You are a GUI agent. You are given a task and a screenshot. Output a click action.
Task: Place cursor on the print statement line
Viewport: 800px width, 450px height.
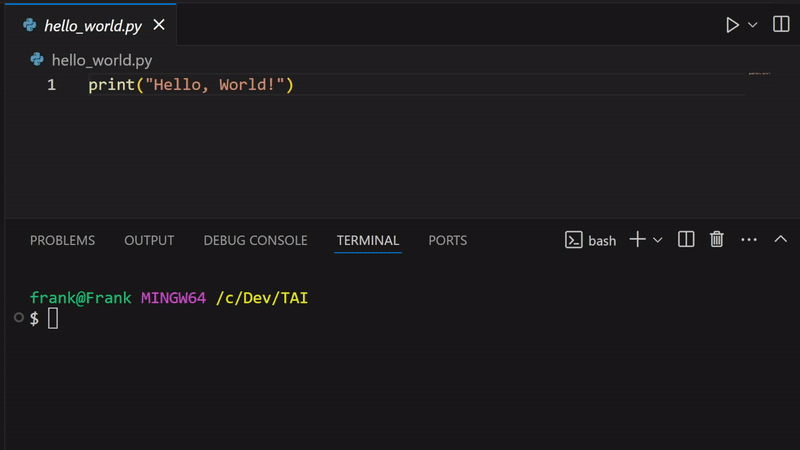click(191, 85)
